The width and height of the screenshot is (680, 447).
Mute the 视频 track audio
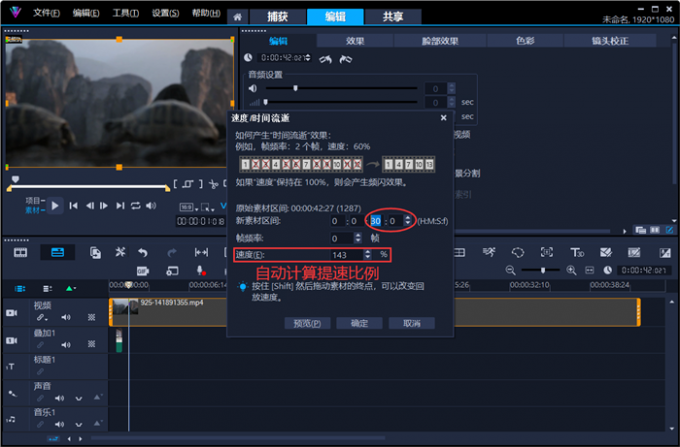[65, 317]
